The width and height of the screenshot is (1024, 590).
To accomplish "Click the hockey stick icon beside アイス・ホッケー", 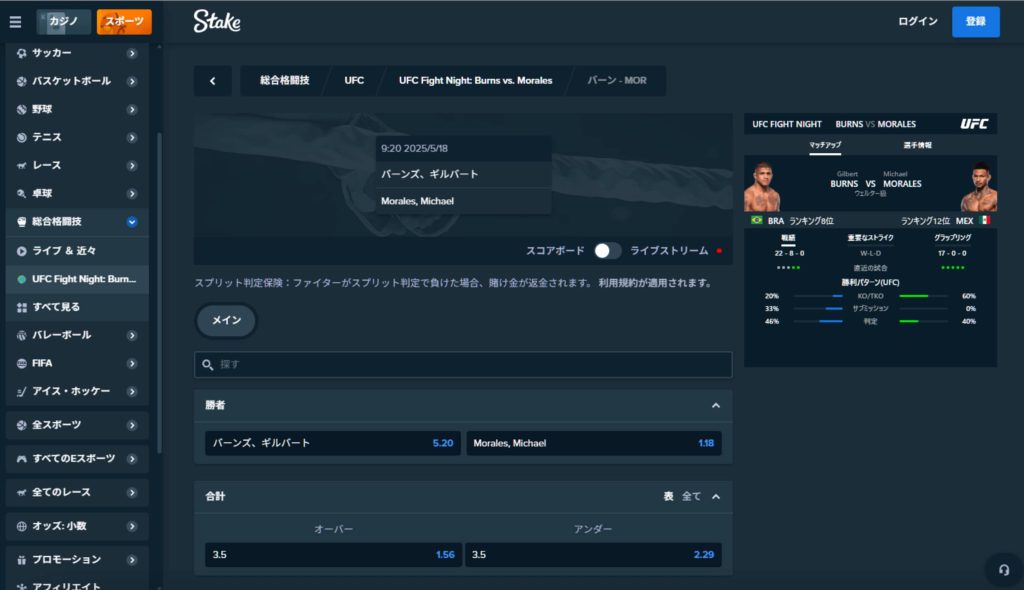I will tap(22, 391).
